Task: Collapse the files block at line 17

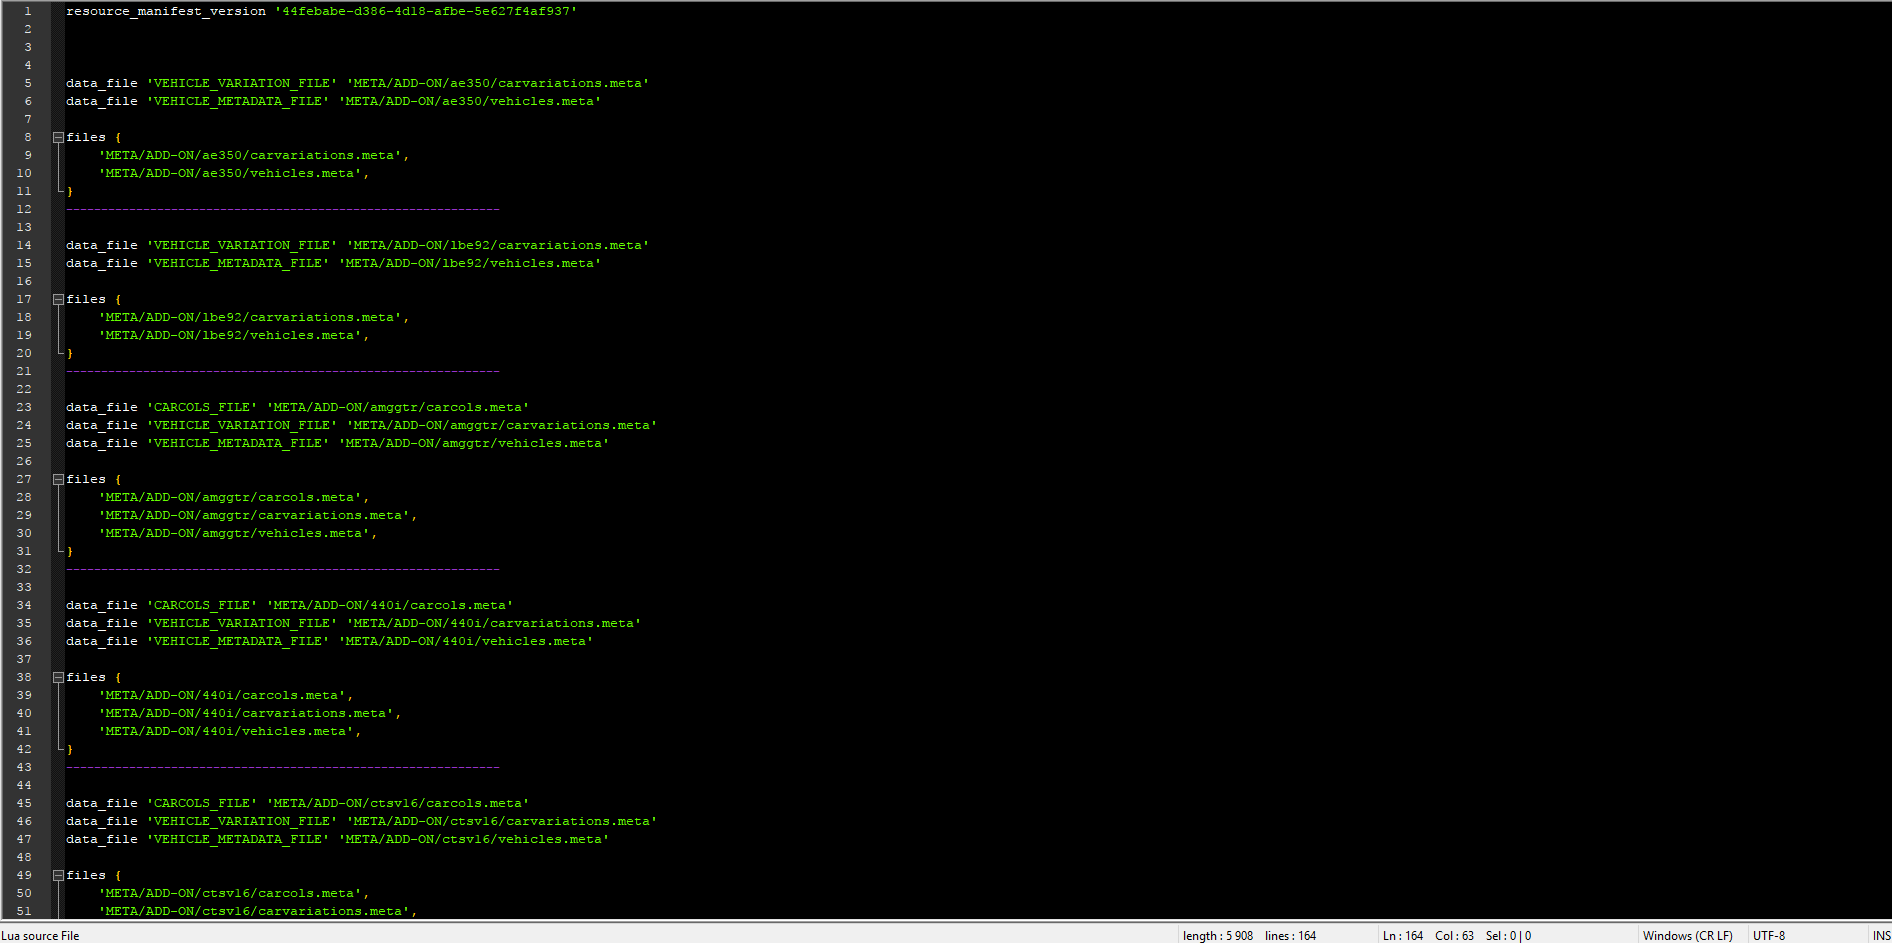Action: pyautogui.click(x=58, y=299)
